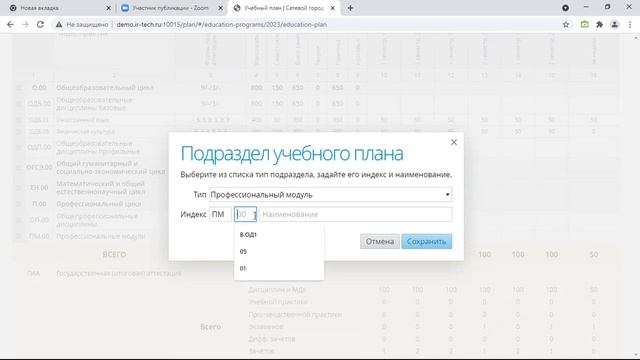
Task: Reload the current page
Action: pos(40,24)
